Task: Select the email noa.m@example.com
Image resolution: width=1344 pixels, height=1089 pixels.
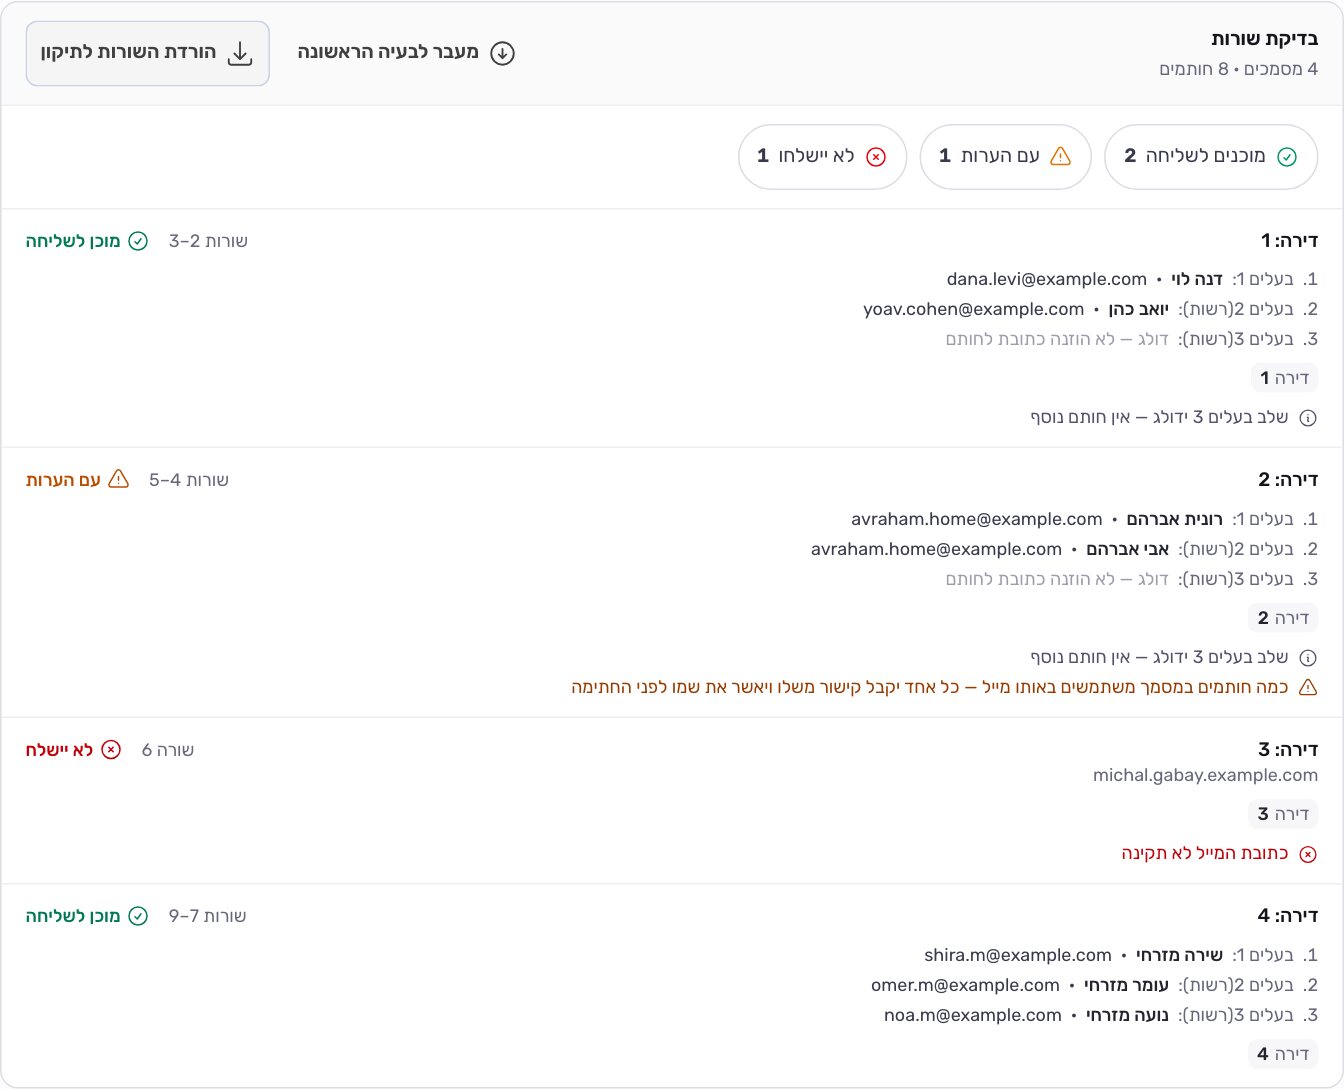Action: coord(973,1015)
